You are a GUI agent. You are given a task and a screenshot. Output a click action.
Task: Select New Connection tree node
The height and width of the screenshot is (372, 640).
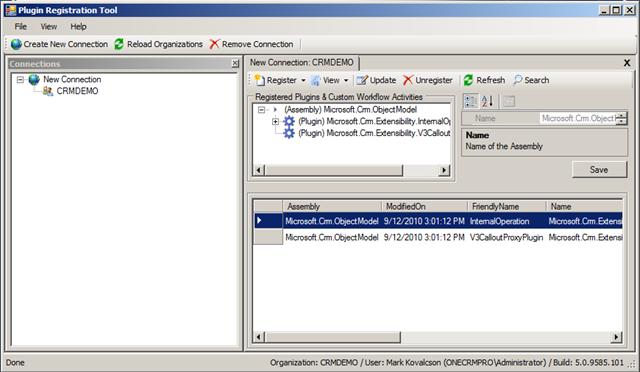click(x=72, y=79)
